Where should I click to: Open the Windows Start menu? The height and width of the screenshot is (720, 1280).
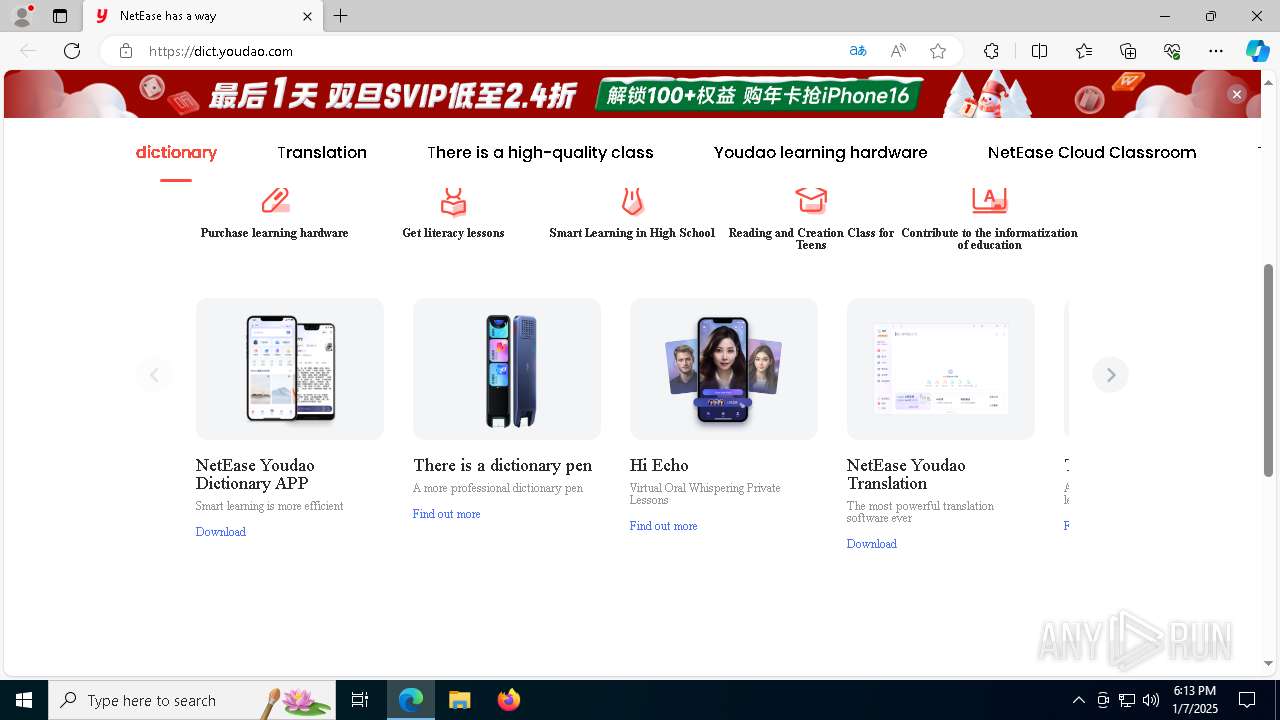pos(24,700)
